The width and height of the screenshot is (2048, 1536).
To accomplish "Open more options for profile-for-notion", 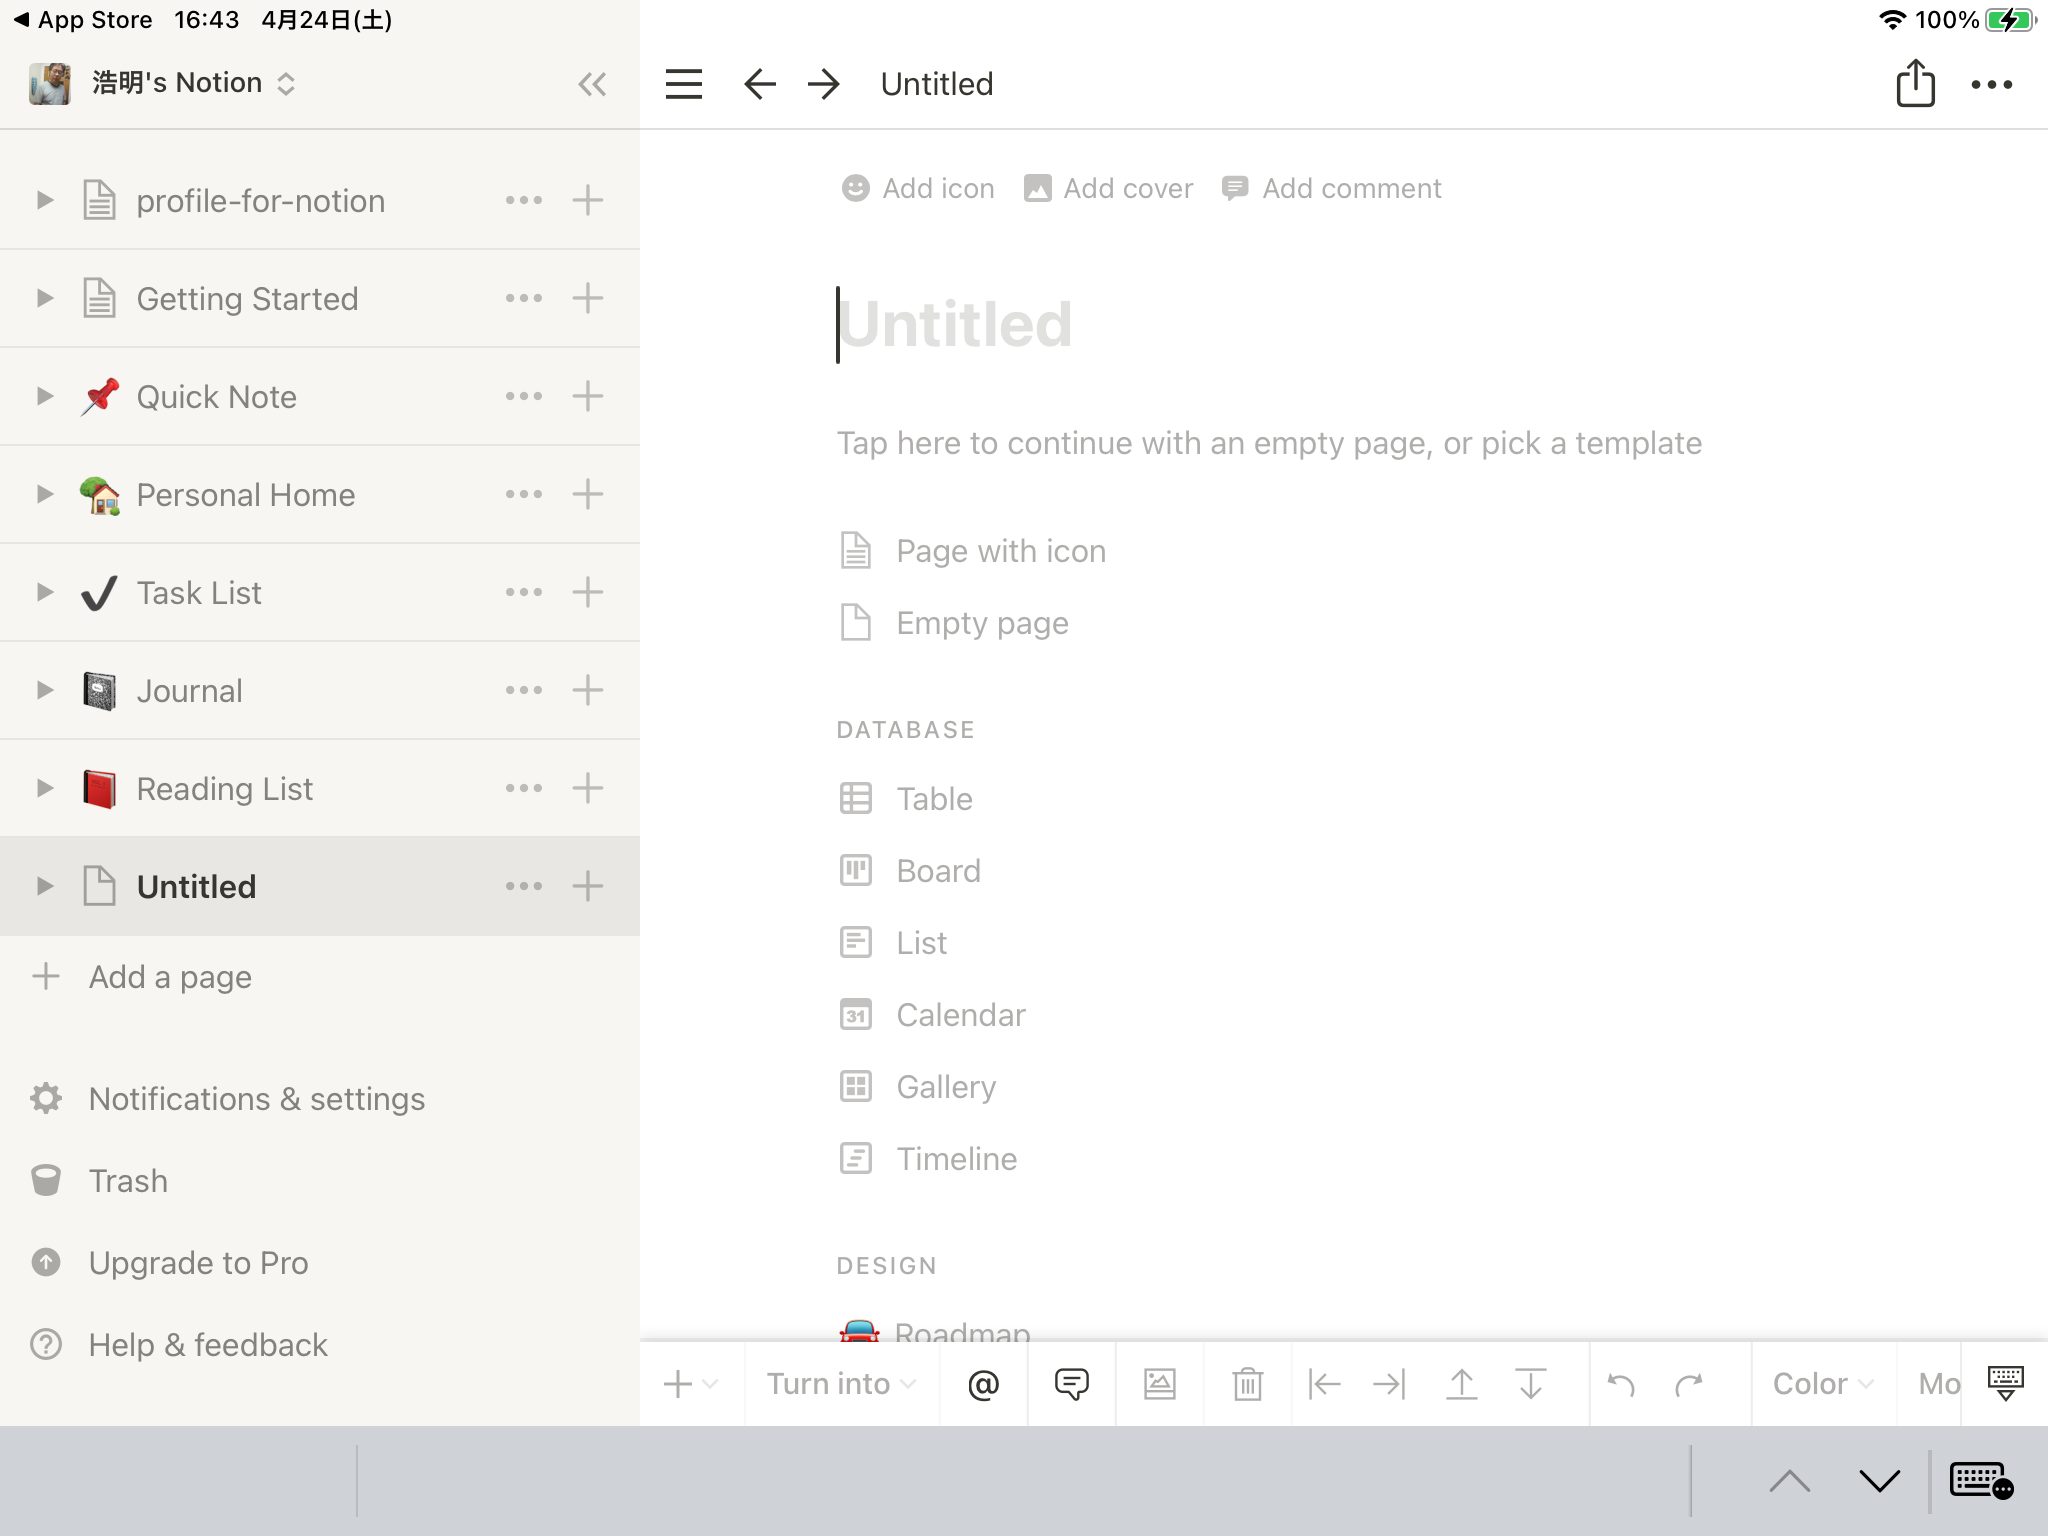I will pyautogui.click(x=524, y=200).
